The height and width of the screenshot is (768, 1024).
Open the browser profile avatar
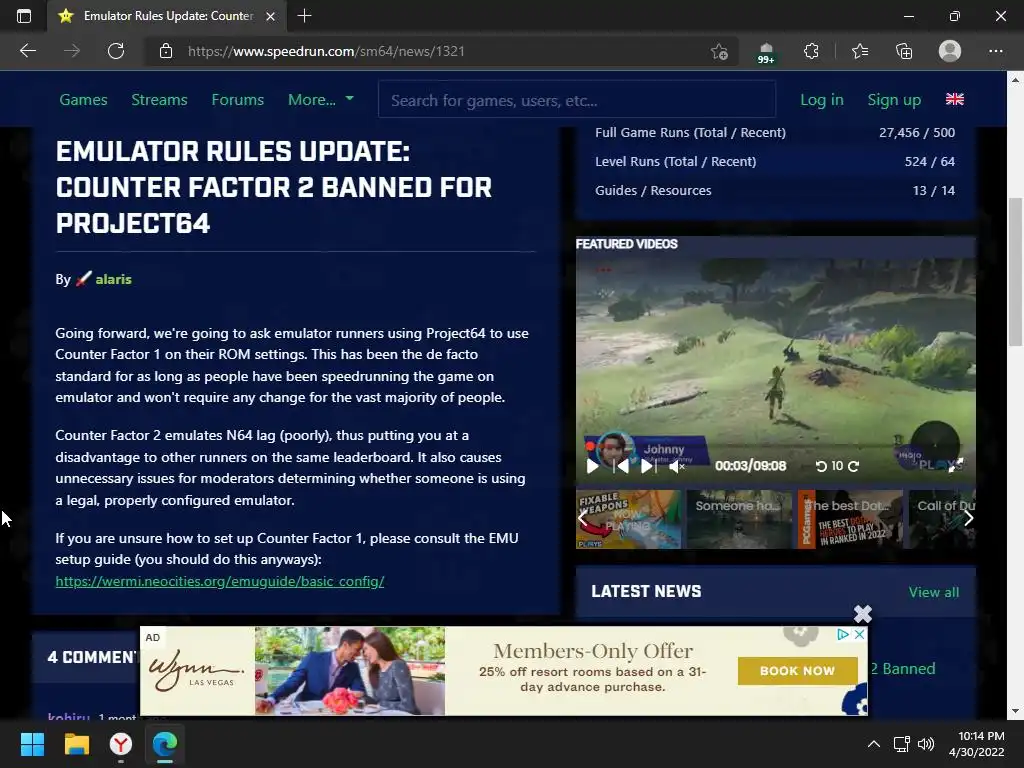[950, 51]
